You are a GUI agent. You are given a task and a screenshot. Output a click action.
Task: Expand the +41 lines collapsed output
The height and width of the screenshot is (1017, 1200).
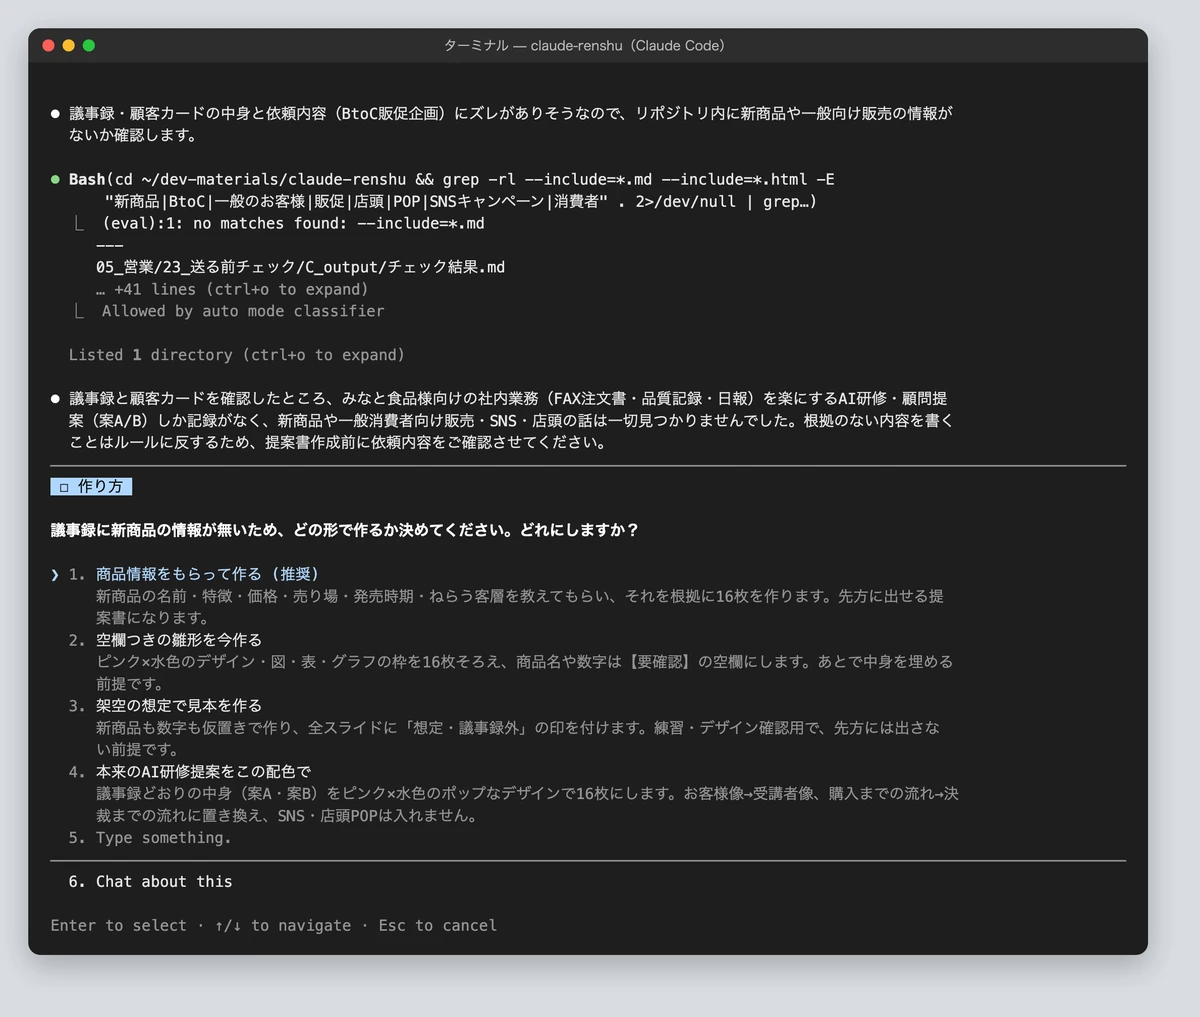click(x=232, y=289)
